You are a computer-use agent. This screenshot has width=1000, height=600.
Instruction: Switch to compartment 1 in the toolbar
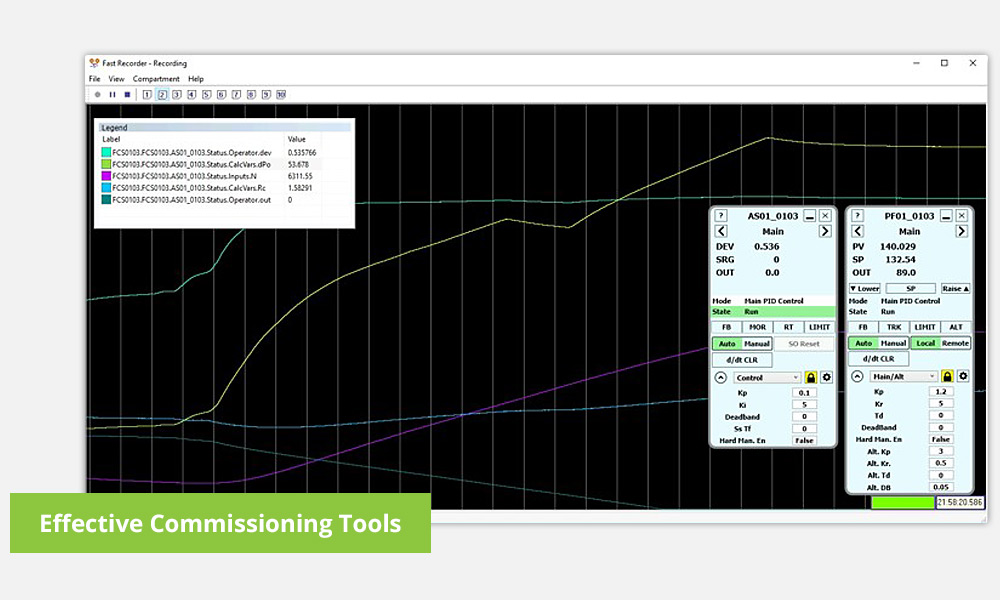[x=147, y=94]
